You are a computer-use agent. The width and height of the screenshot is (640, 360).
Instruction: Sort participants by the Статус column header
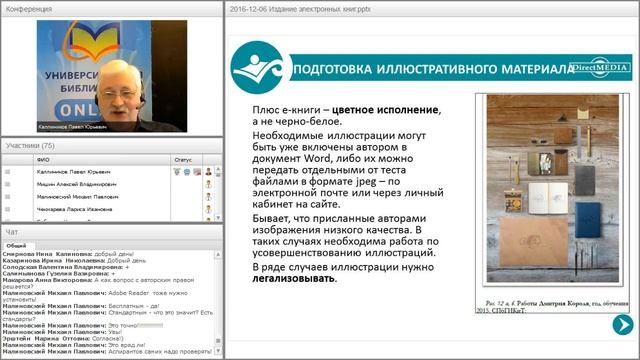point(186,160)
